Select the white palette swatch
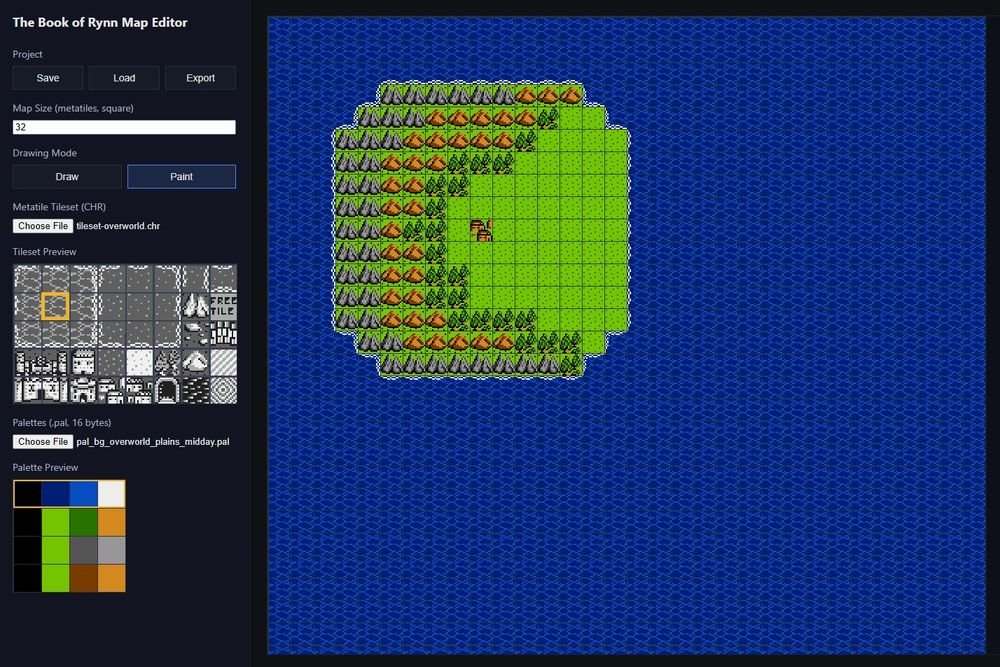This screenshot has width=1000, height=667. point(112,494)
